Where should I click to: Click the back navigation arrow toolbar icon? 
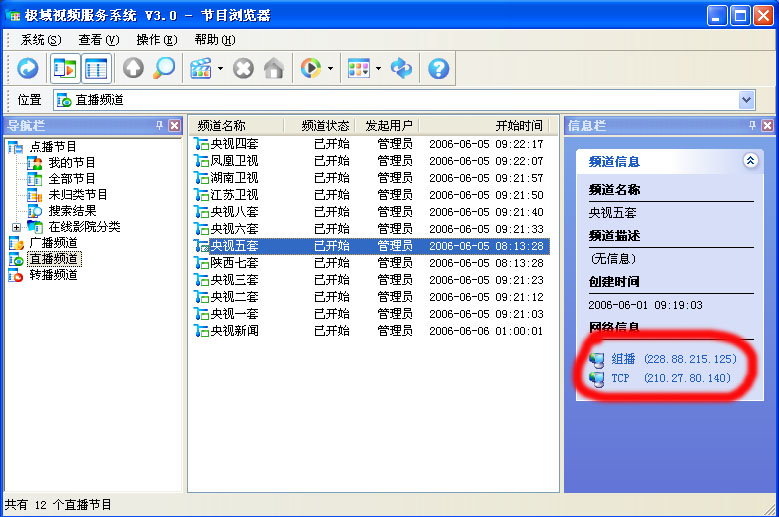(x=27, y=68)
